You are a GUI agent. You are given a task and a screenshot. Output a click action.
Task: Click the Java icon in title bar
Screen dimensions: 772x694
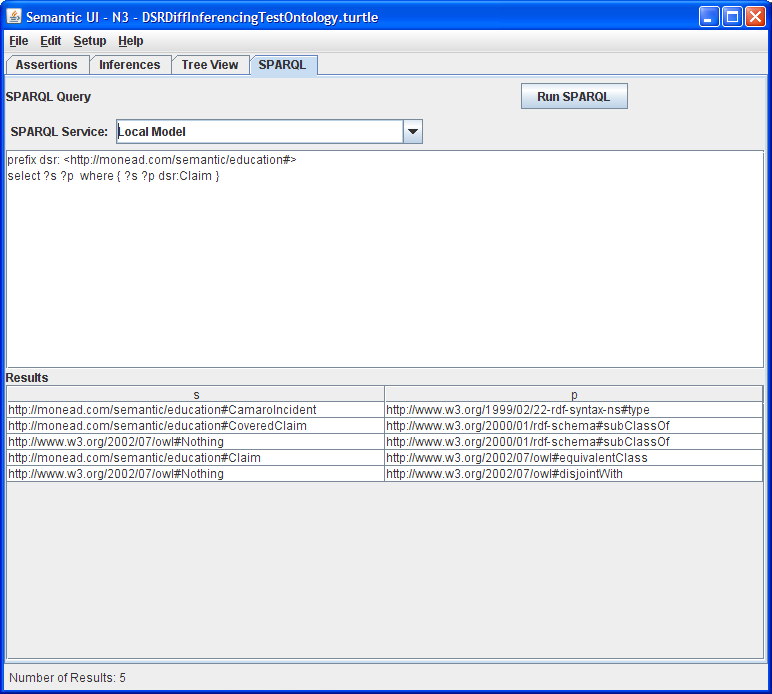point(14,17)
